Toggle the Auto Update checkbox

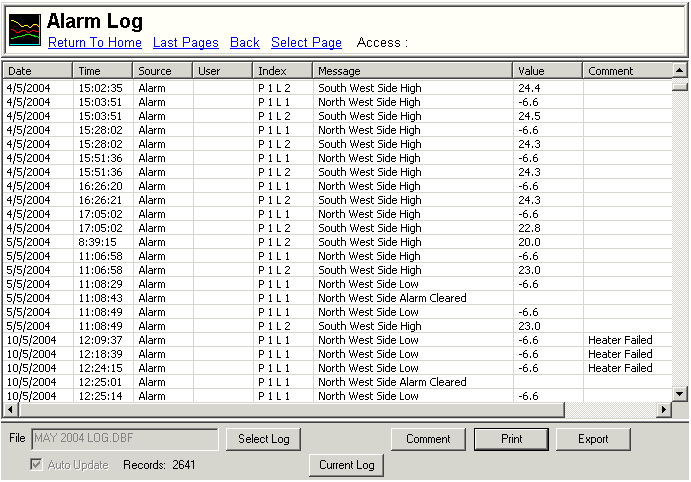[37, 464]
